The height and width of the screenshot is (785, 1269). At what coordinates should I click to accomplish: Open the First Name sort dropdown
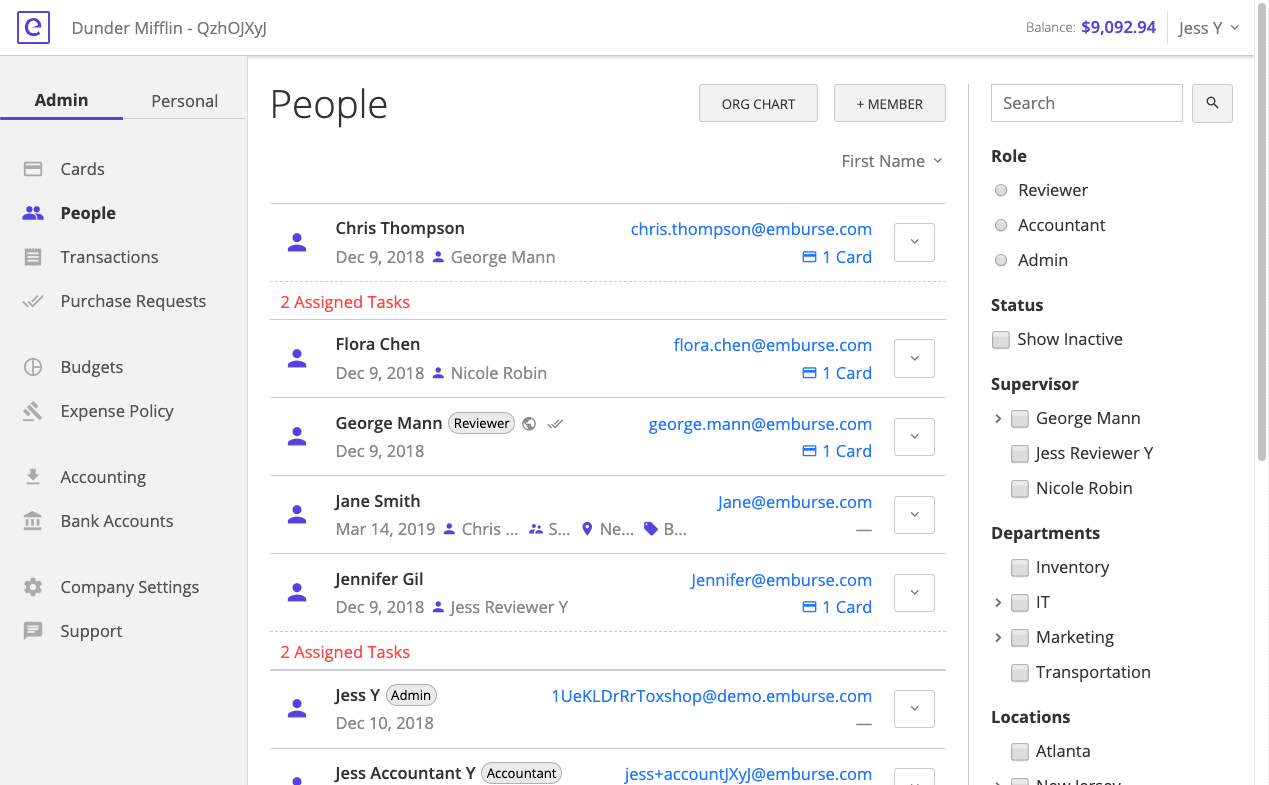coord(892,161)
